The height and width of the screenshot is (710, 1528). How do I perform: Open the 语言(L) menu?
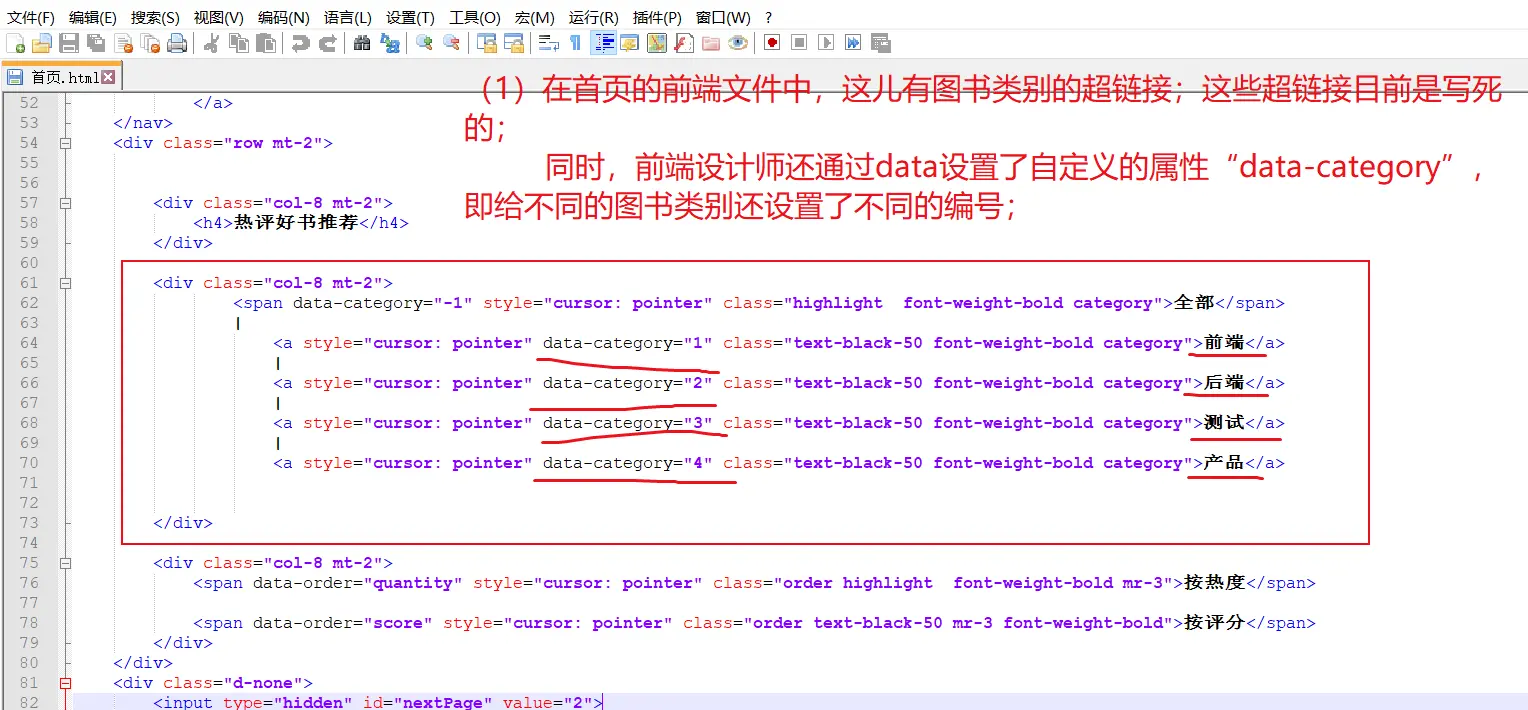point(347,17)
